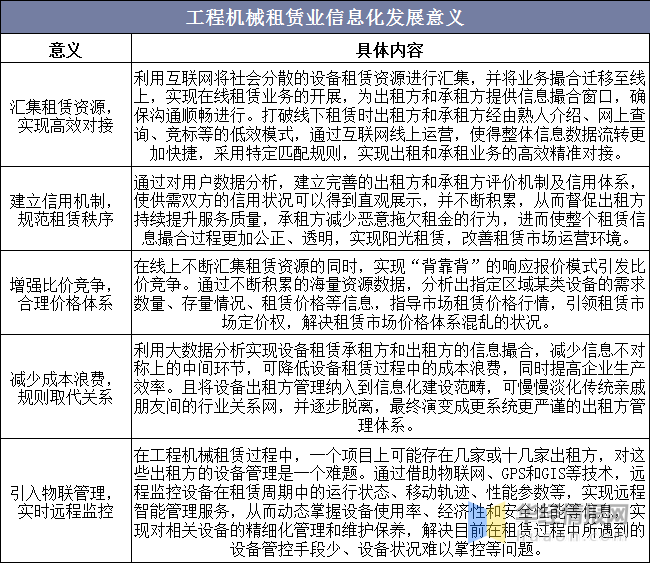Image resolution: width=651 pixels, height=564 pixels.
Task: Select the paragraph starting 在线上不断汇集租赁资源
Action: [x=390, y=294]
